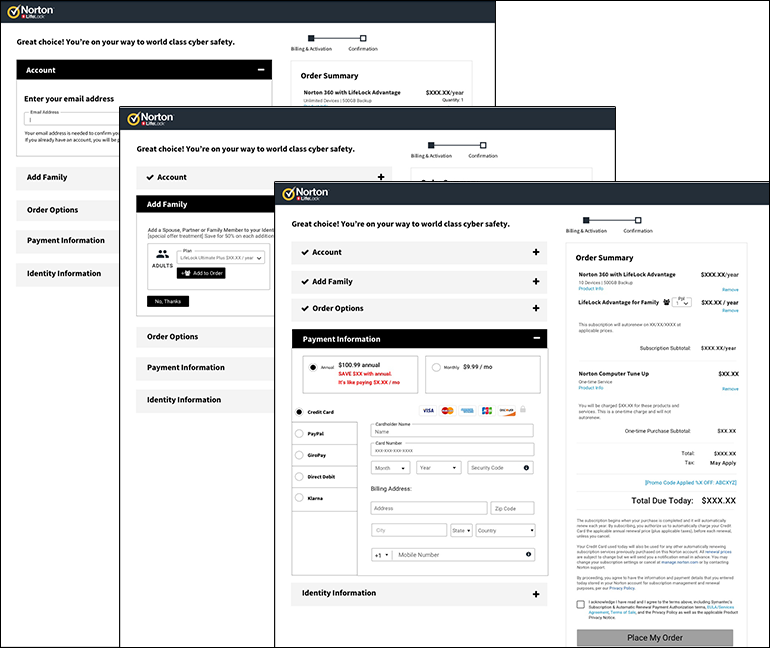Click the Zip Code field
The image size is (770, 648).
[512, 508]
